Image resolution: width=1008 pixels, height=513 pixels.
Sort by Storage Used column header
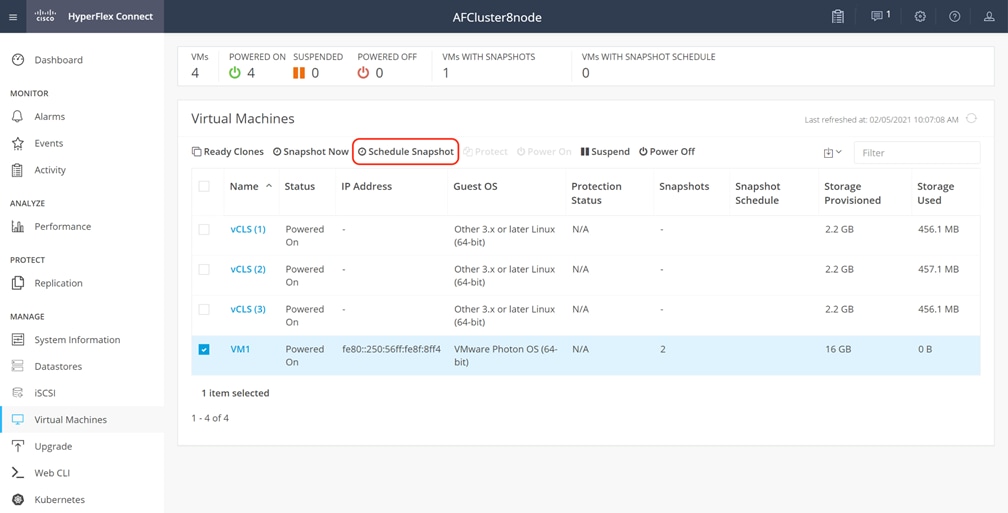click(x=935, y=193)
